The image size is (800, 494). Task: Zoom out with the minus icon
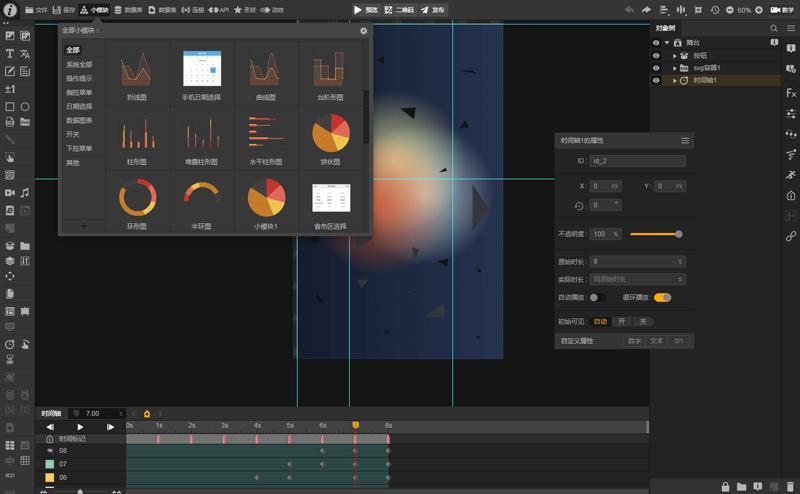coord(730,10)
